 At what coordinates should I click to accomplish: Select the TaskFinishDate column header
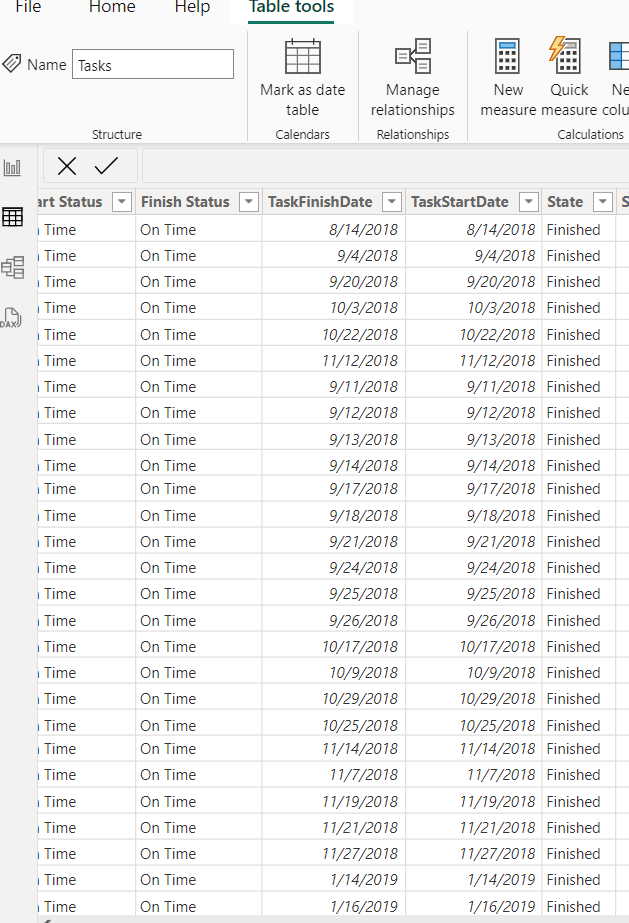pos(320,202)
